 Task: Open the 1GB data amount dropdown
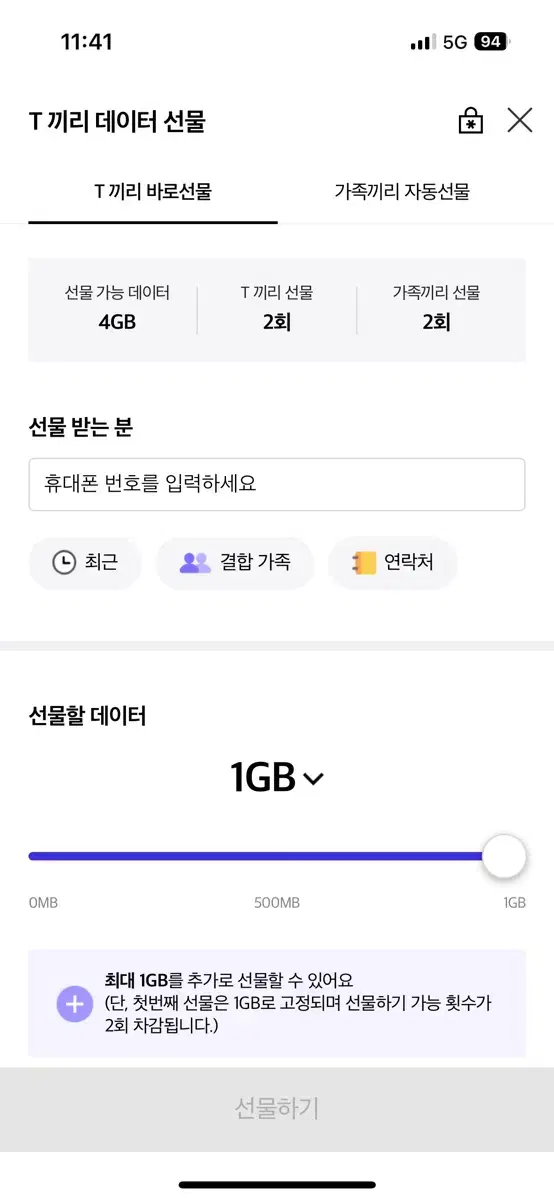(x=277, y=777)
